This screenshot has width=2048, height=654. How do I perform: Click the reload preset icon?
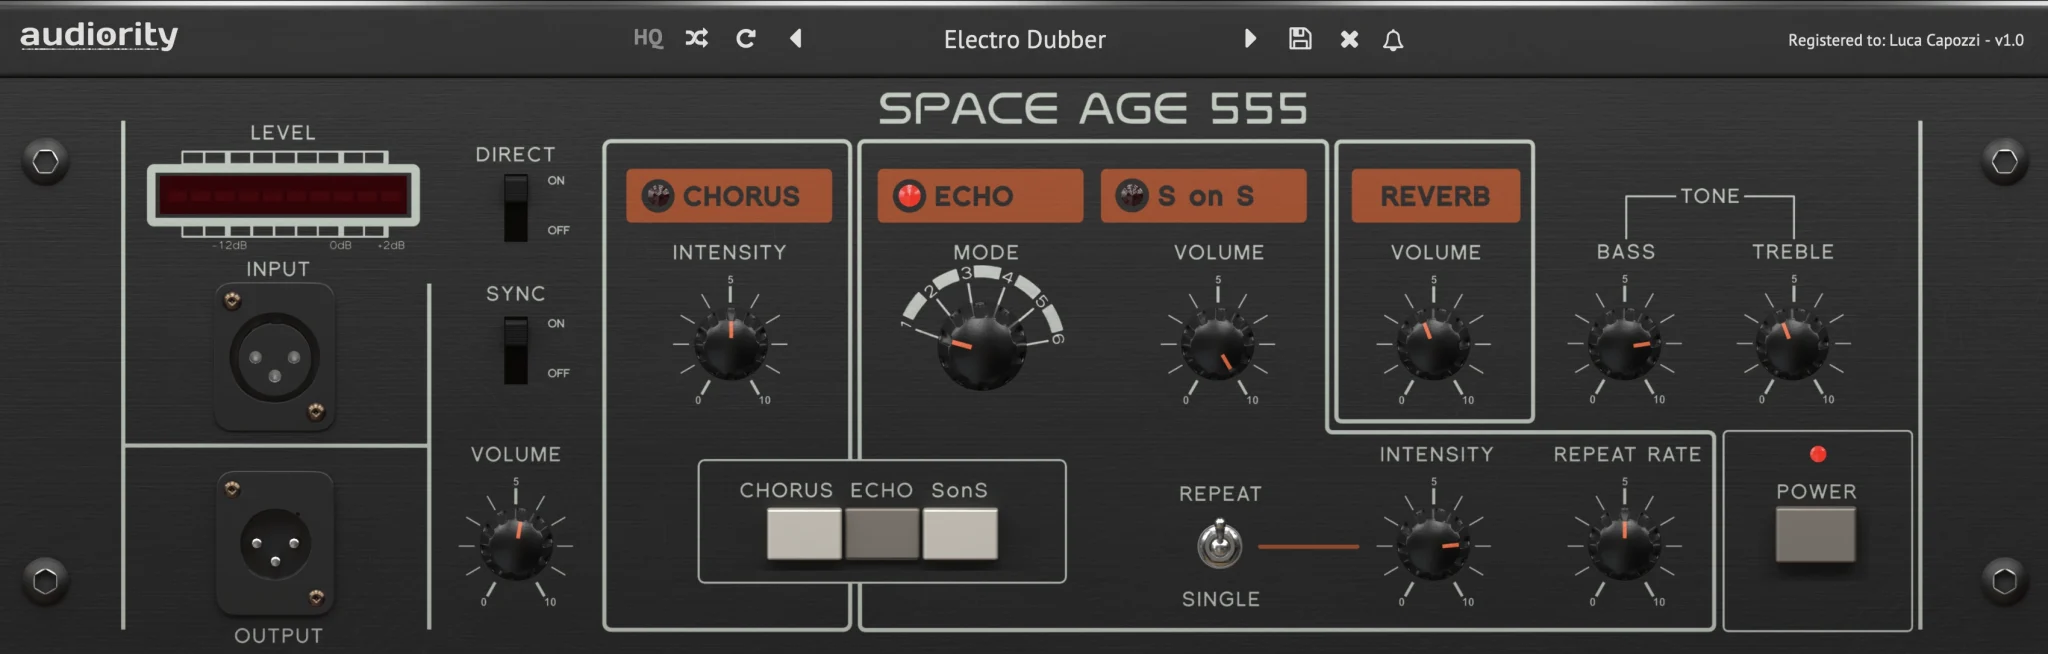coord(746,38)
